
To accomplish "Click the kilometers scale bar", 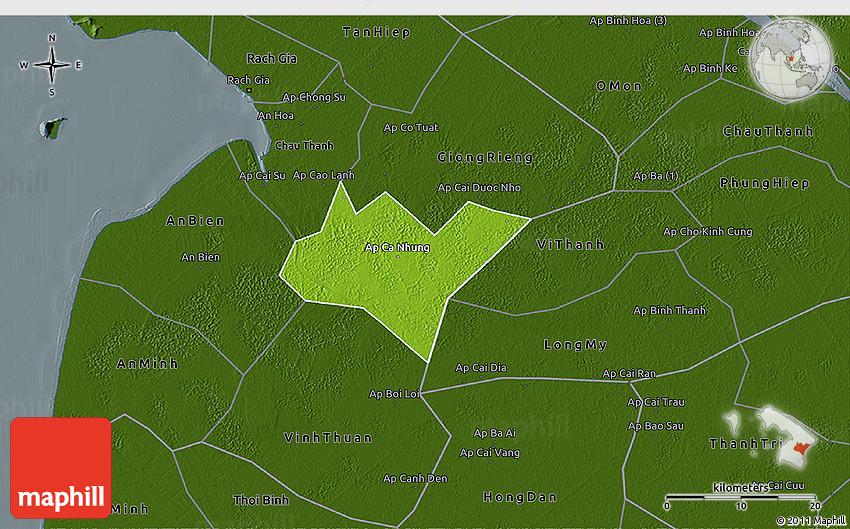I will click(x=741, y=496).
